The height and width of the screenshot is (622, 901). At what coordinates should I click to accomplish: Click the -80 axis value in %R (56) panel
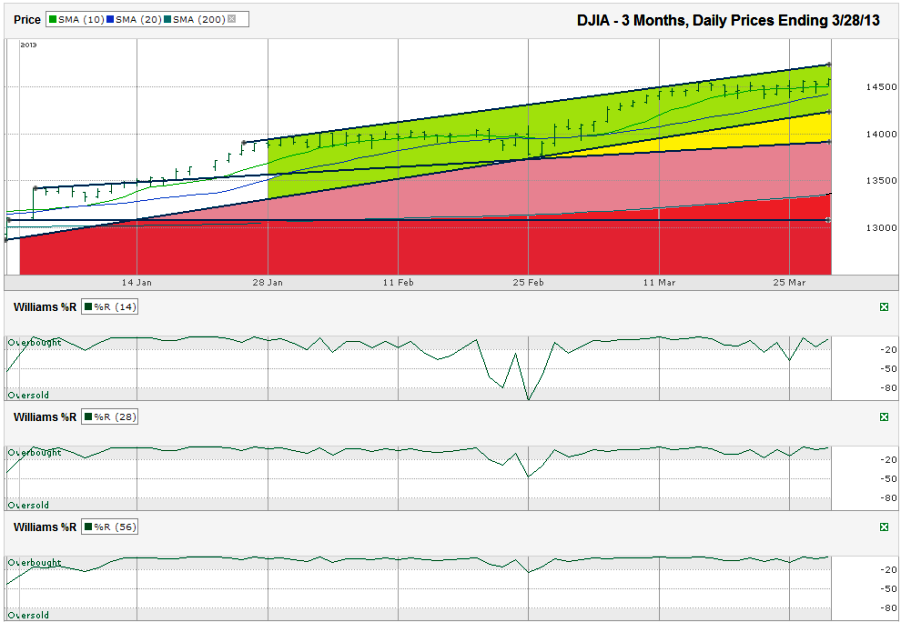point(889,608)
